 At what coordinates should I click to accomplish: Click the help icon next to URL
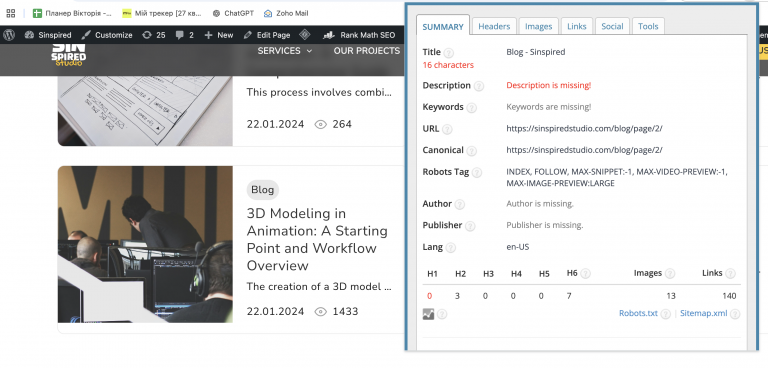pyautogui.click(x=447, y=129)
